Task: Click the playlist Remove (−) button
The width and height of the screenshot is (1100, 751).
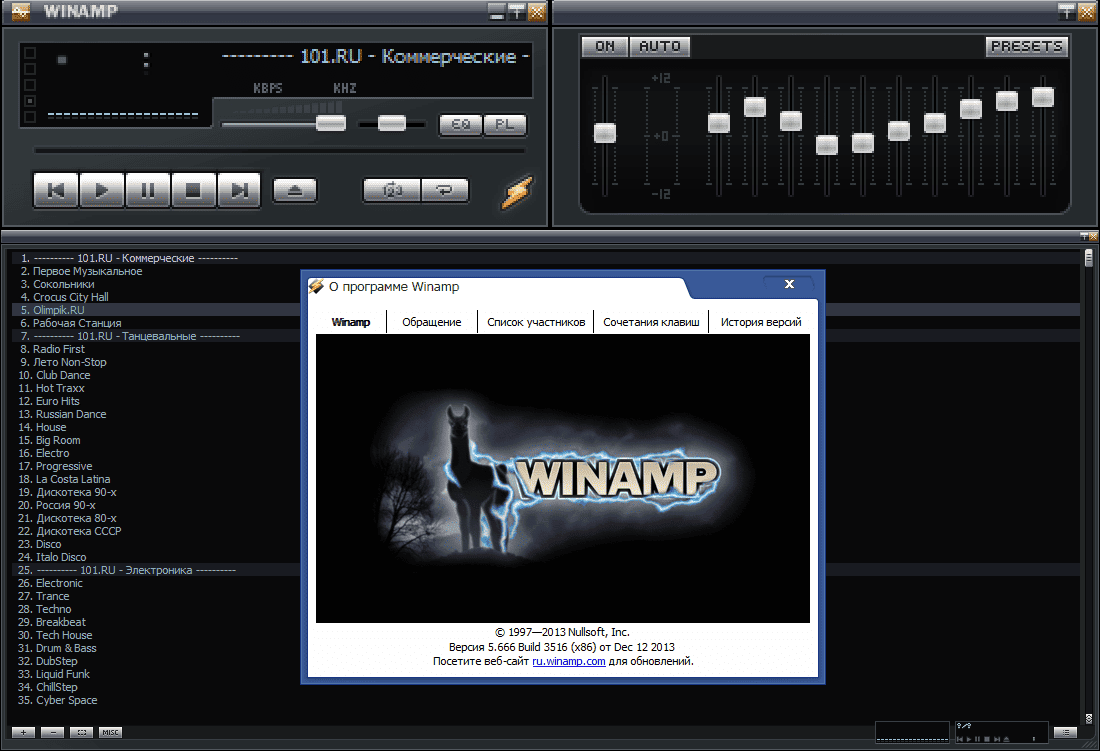Action: pyautogui.click(x=53, y=732)
